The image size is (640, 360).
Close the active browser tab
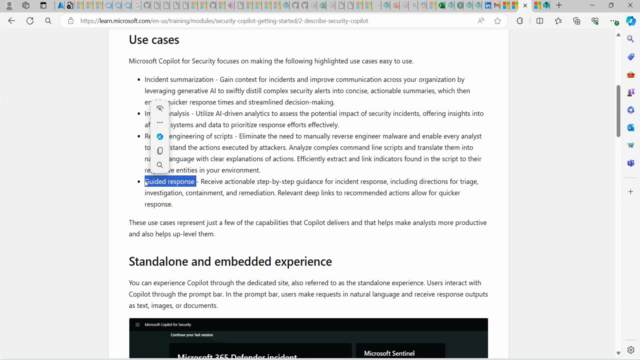(x=525, y=5)
